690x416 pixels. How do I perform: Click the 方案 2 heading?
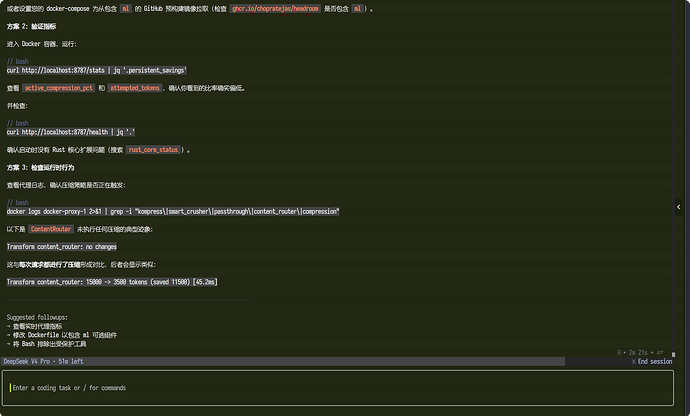coord(31,26)
